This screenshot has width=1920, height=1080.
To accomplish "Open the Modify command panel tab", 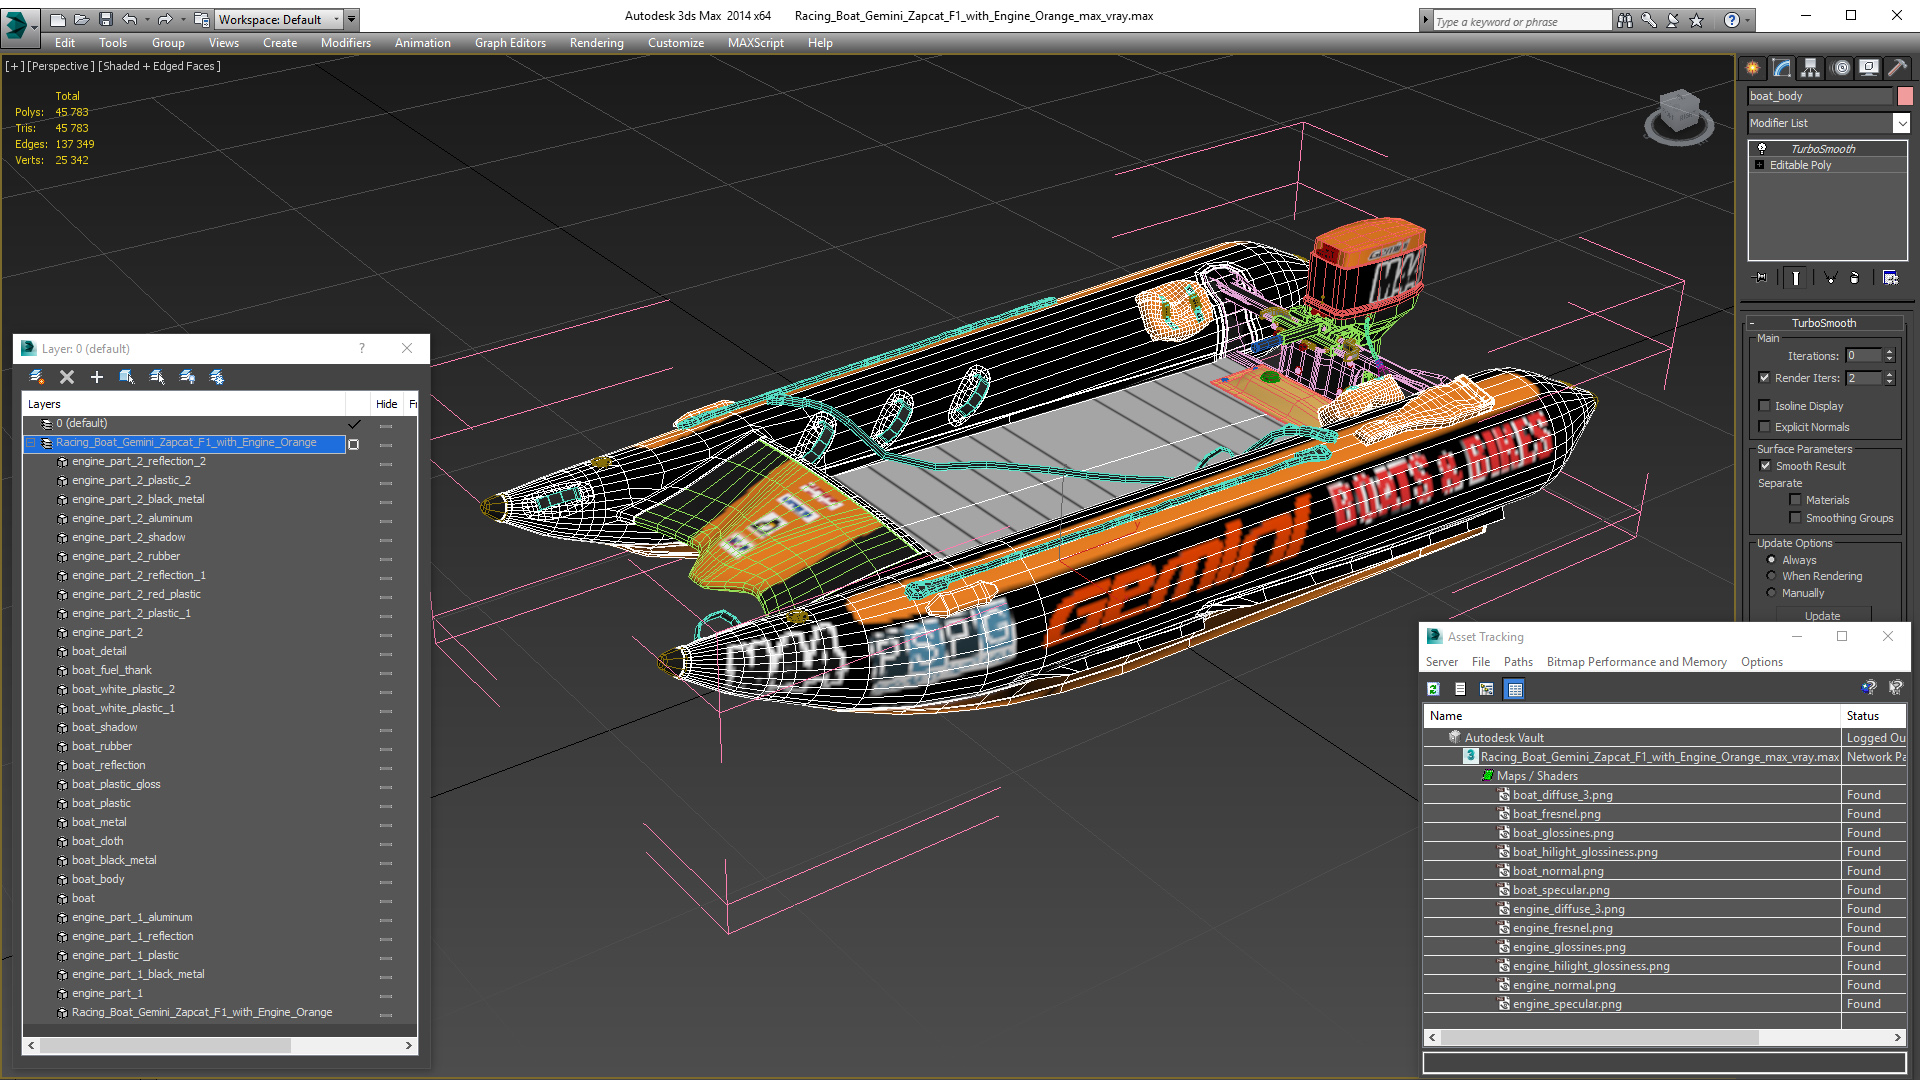I will [1781, 68].
